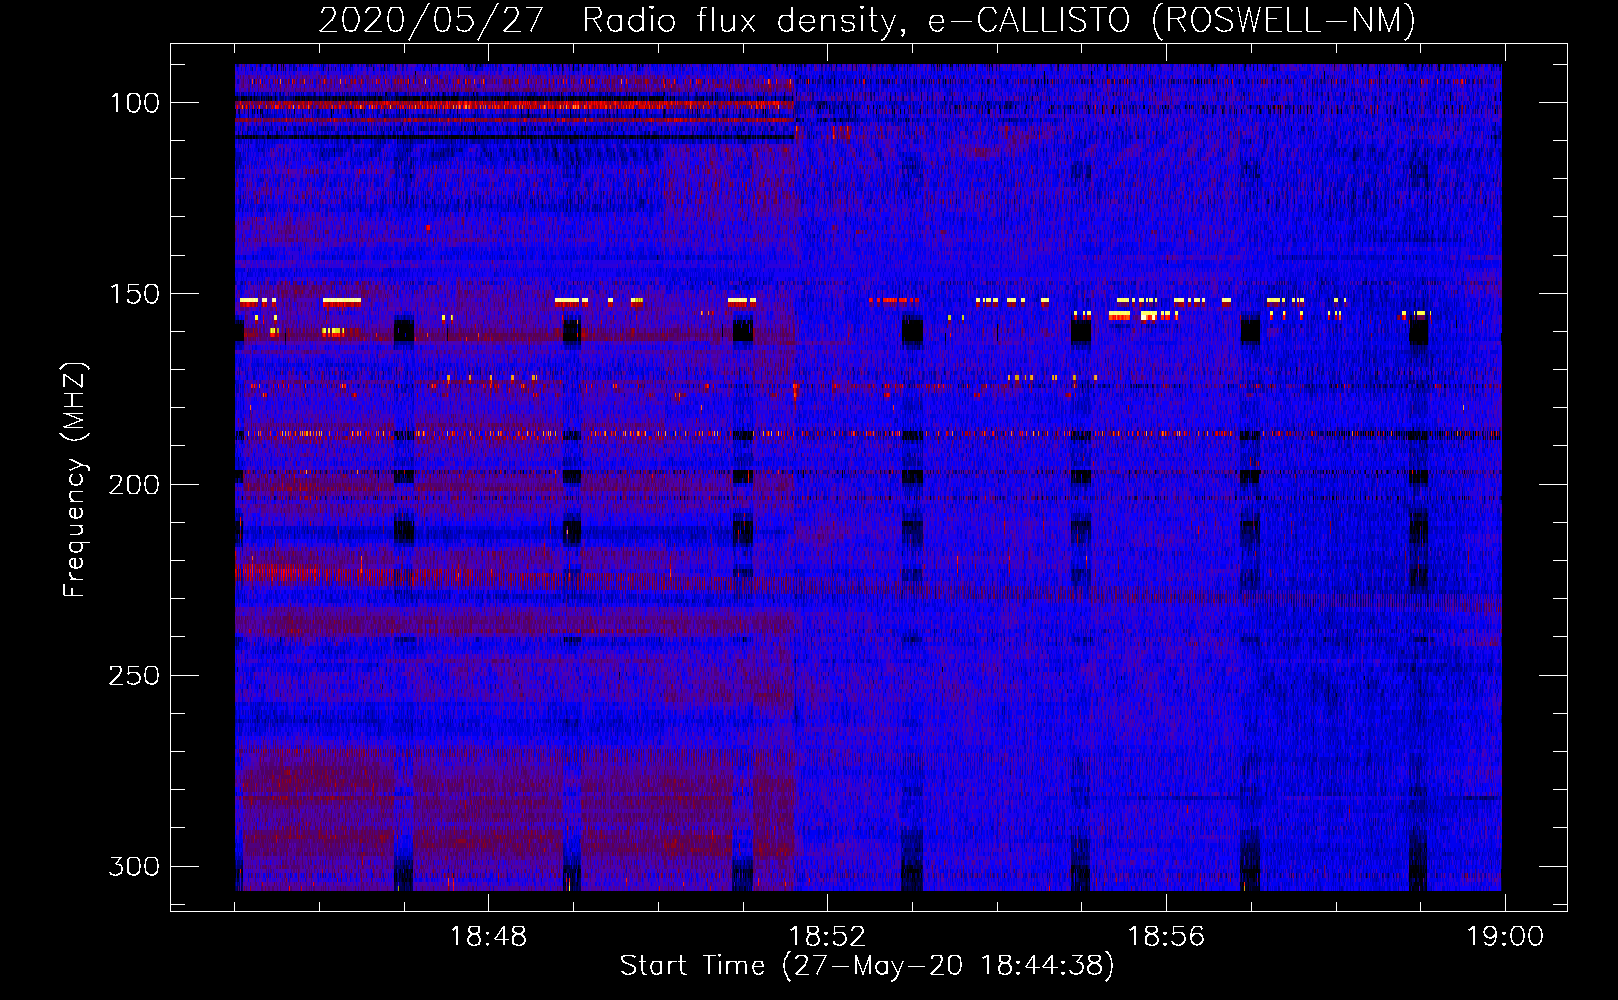Select the date '2020/05/27' in the title
The width and height of the screenshot is (1618, 1000).
click(x=431, y=21)
